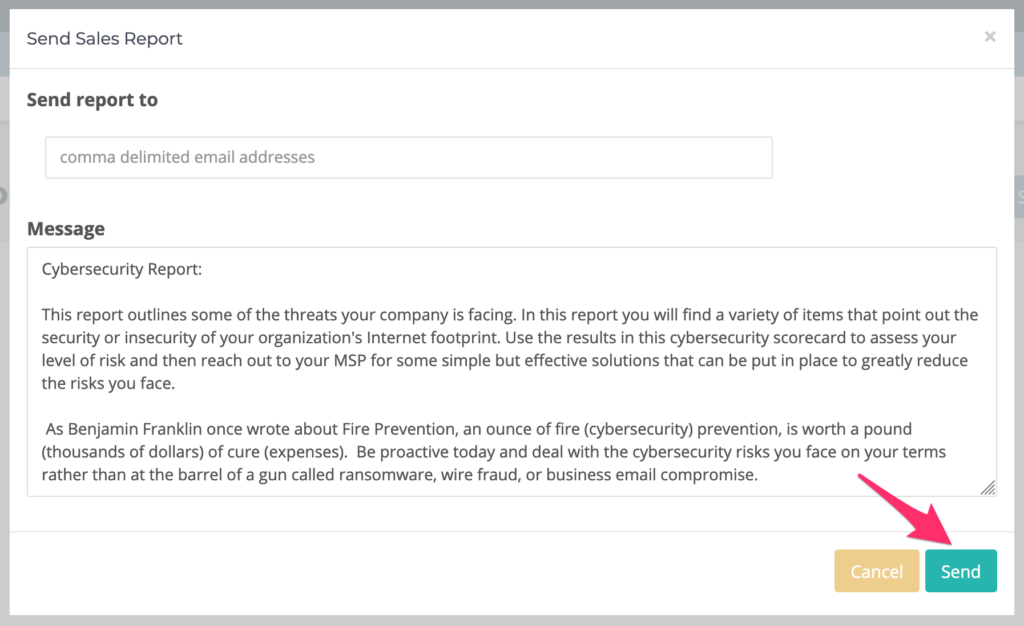Click the partially hidden icon behind dialog's left edge
Viewport: 1024px width, 626px height.
(4, 195)
